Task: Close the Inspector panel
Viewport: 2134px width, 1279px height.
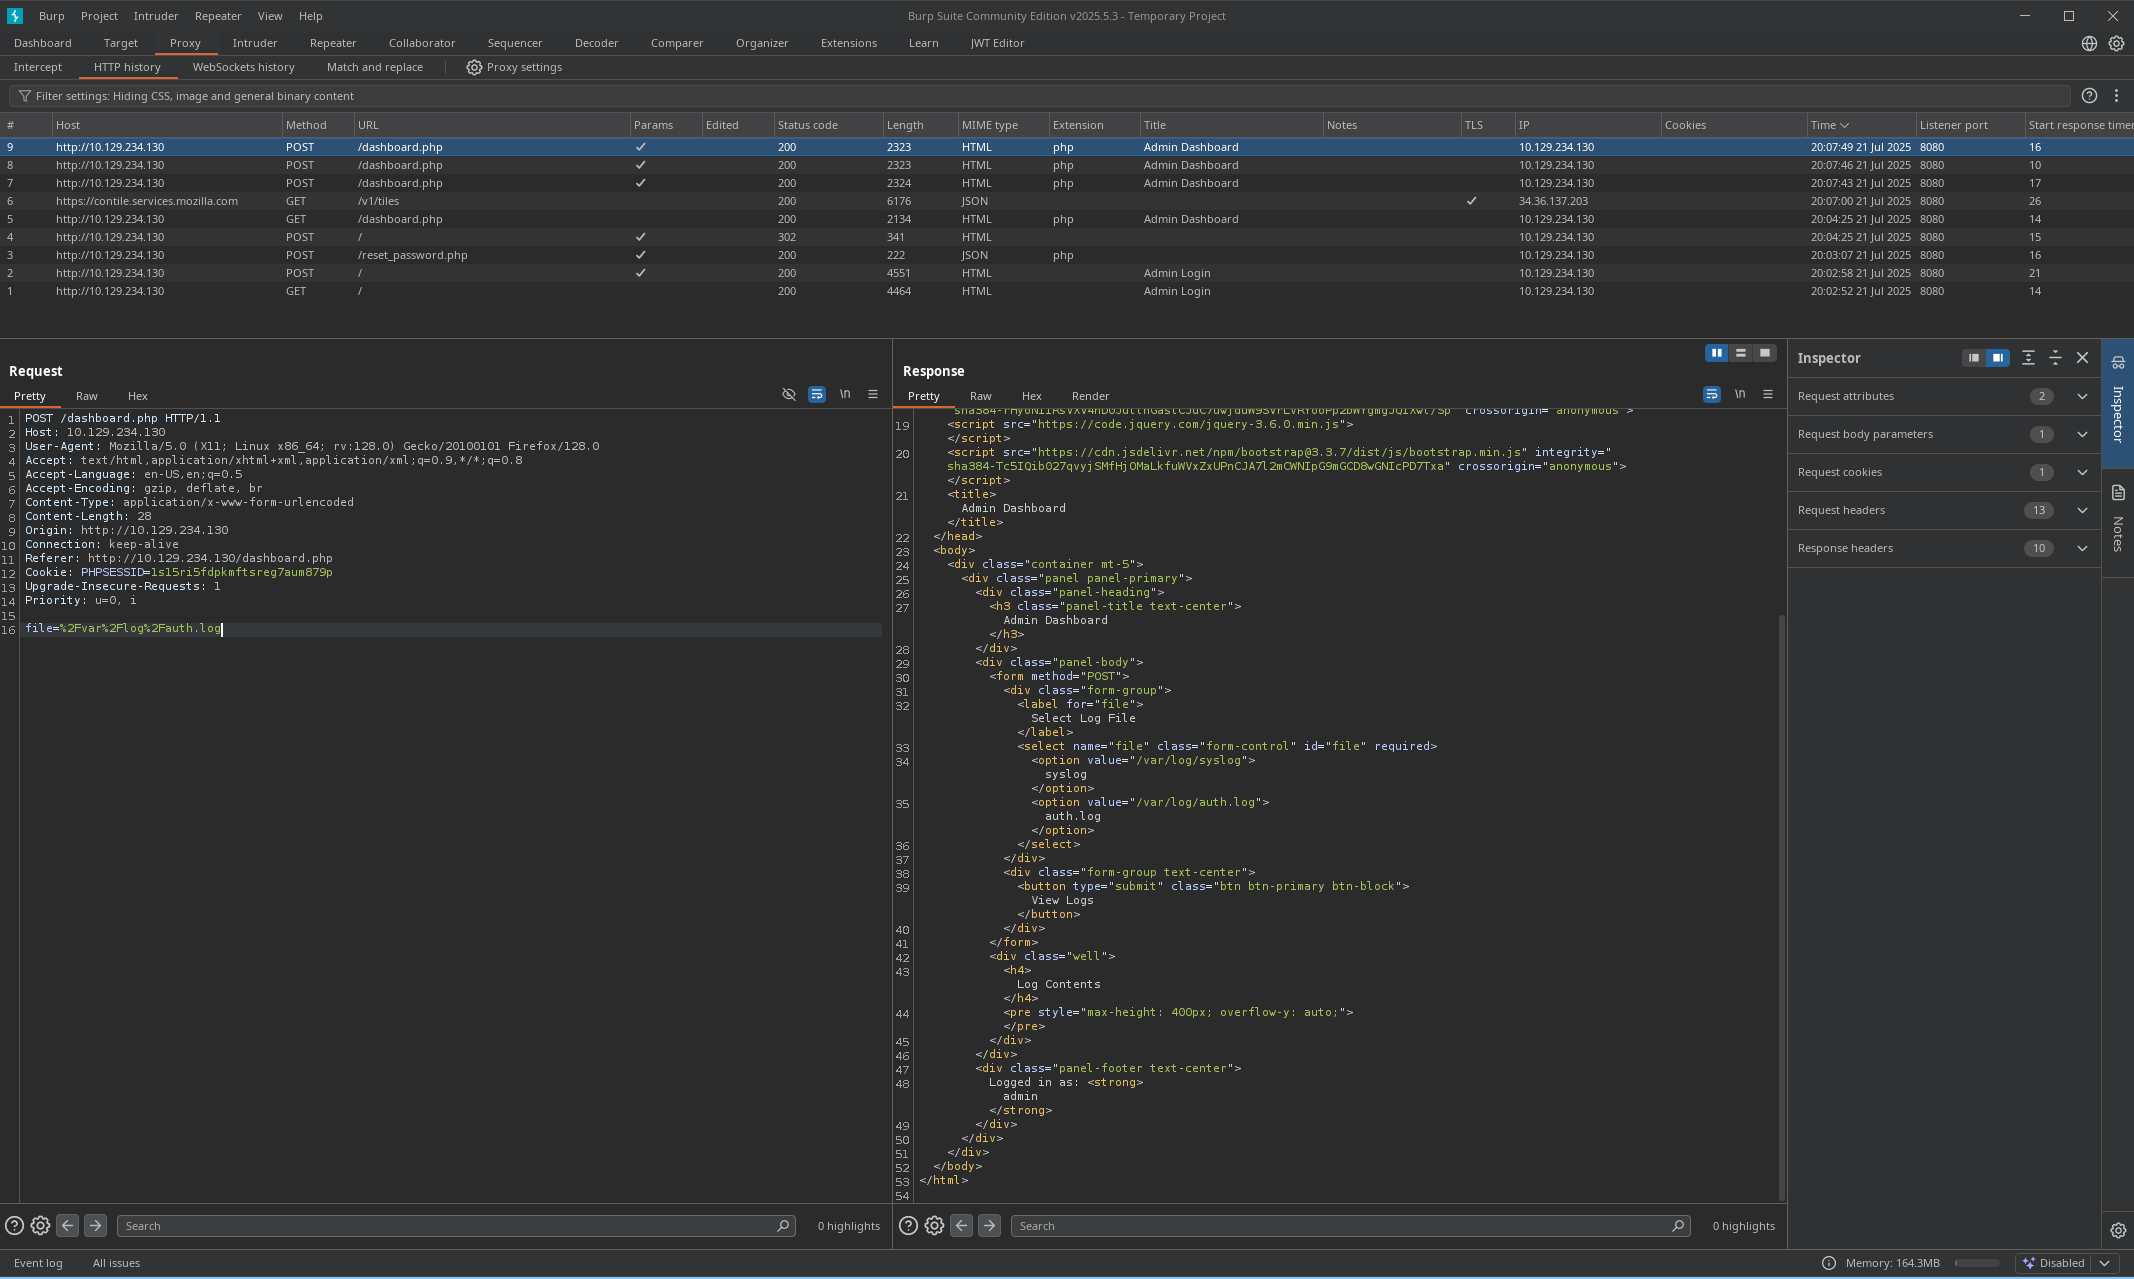Action: click(x=2082, y=358)
